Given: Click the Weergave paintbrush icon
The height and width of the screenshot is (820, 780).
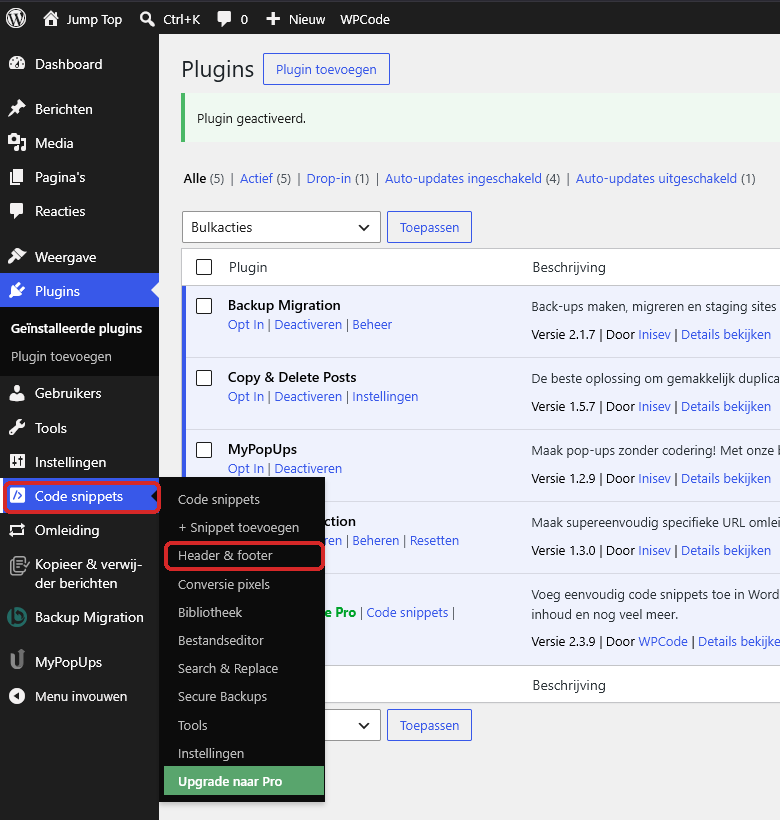Looking at the screenshot, I should pos(17,256).
